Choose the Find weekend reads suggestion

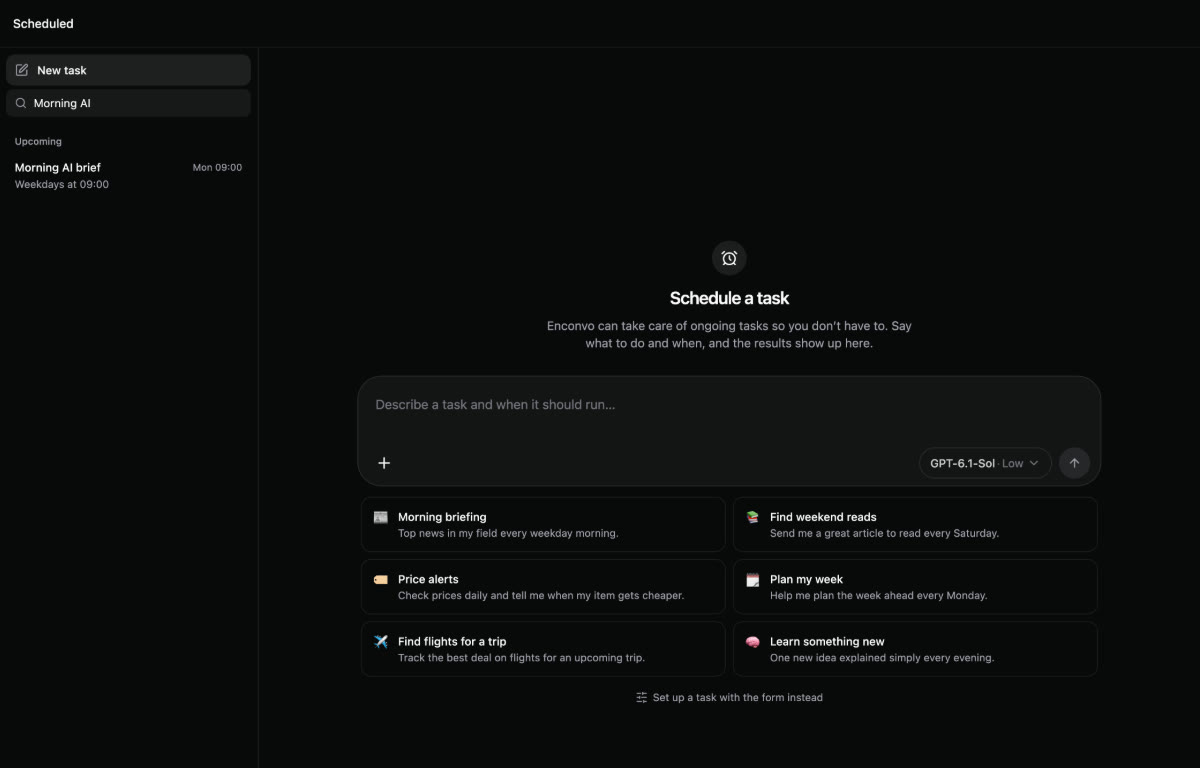click(915, 524)
